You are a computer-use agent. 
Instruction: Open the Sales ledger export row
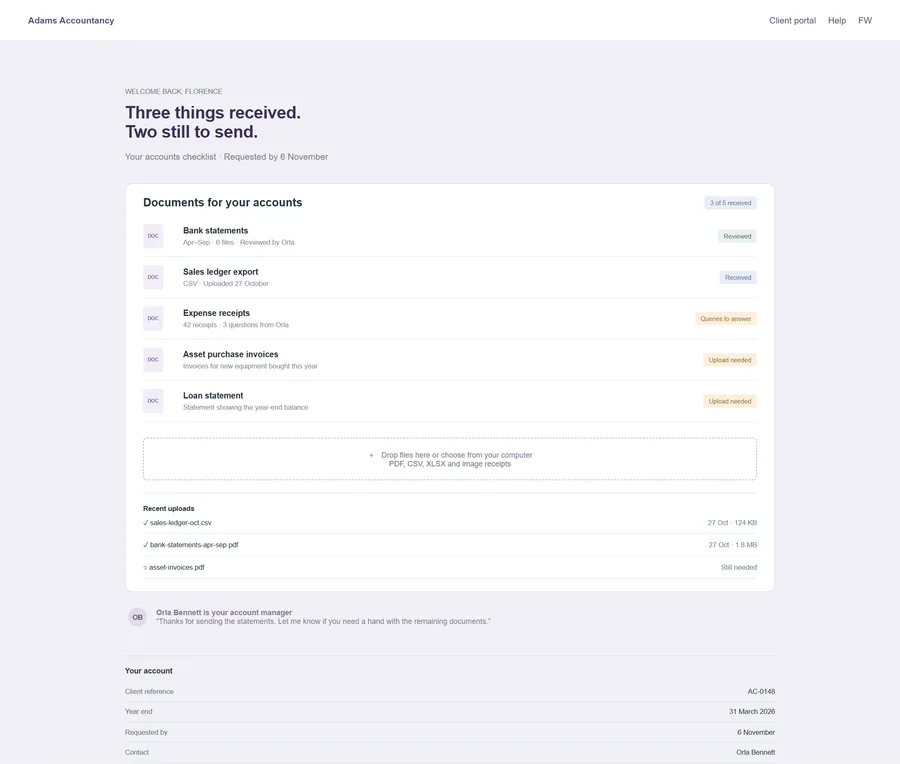449,277
